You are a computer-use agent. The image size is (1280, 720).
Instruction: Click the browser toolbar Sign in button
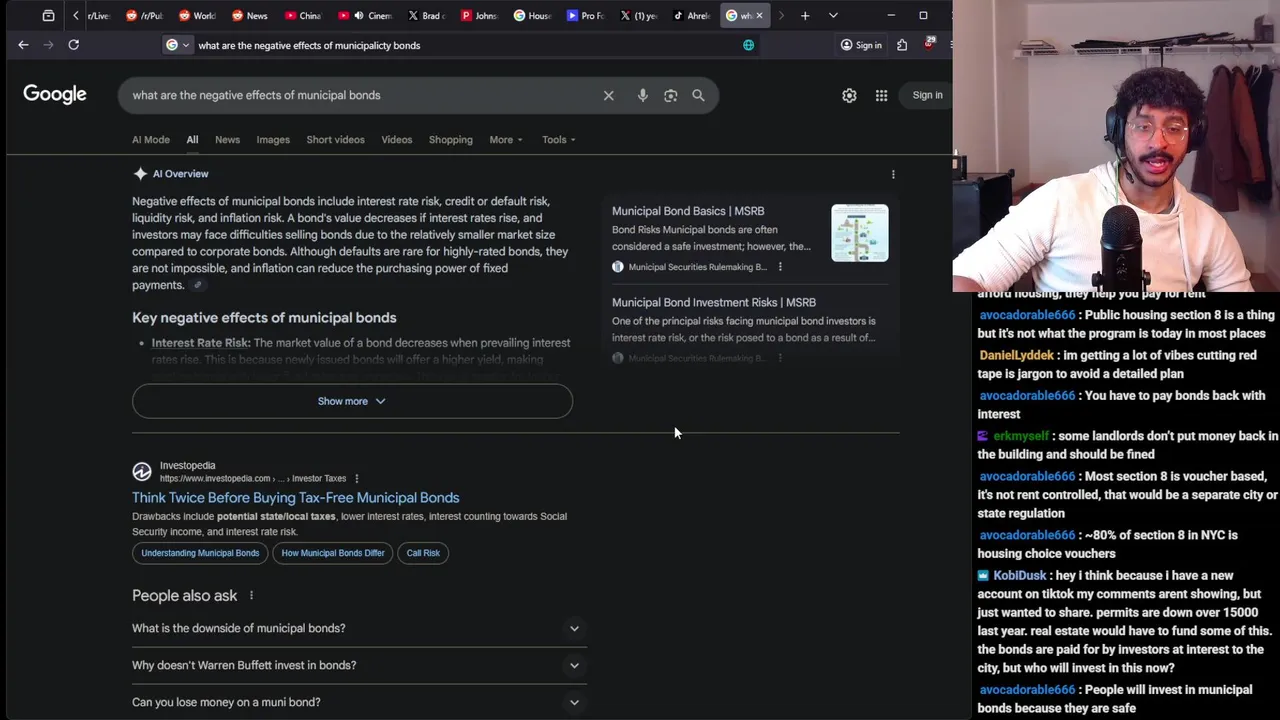(x=861, y=45)
